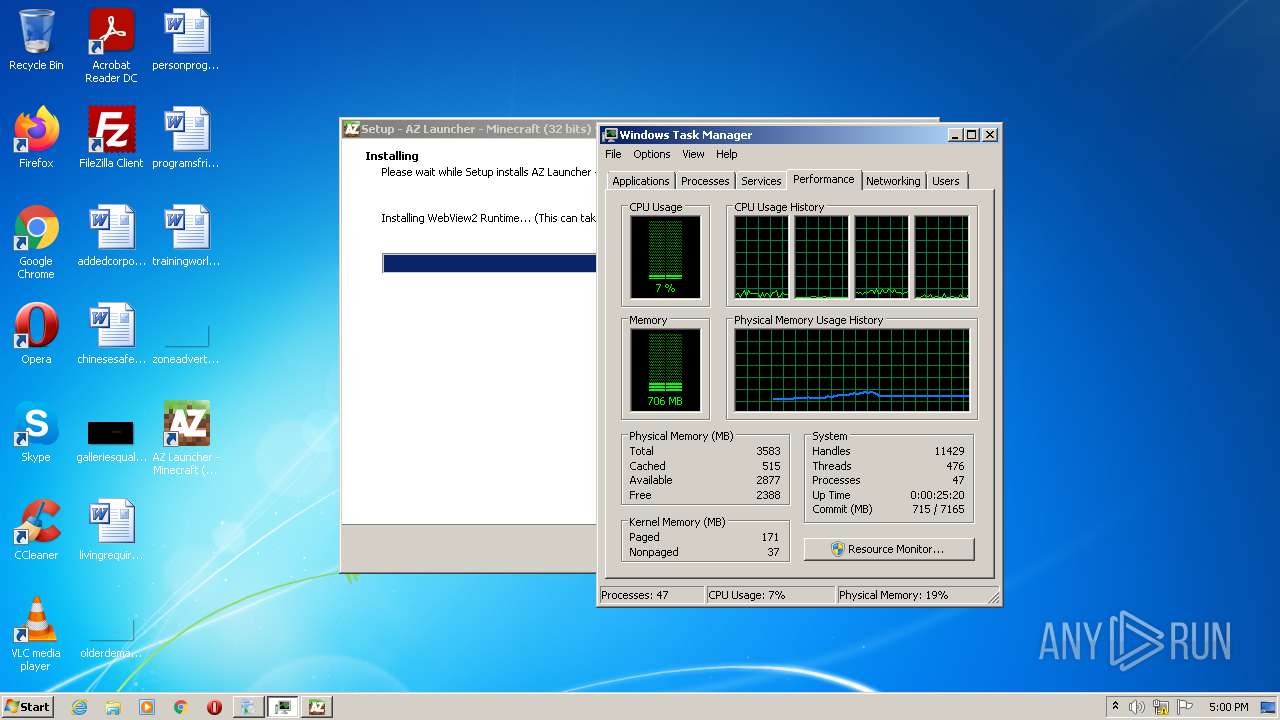
Task: Click the AZ Setup window title icon
Action: (x=351, y=129)
